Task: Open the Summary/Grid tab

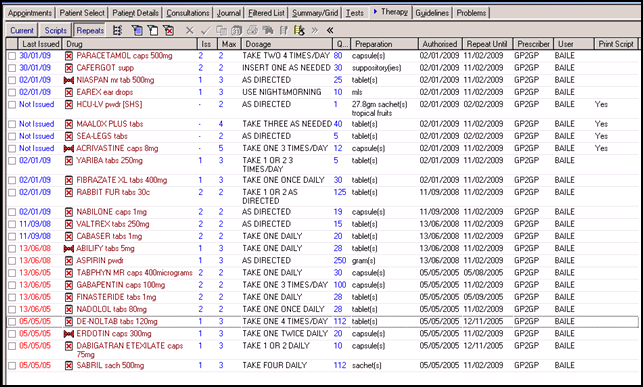Action: coord(315,13)
